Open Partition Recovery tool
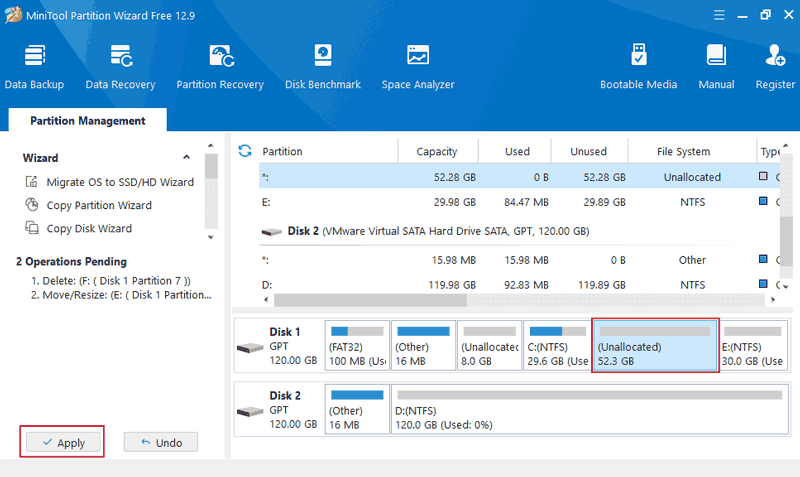Viewport: 800px width, 477px height. click(220, 65)
